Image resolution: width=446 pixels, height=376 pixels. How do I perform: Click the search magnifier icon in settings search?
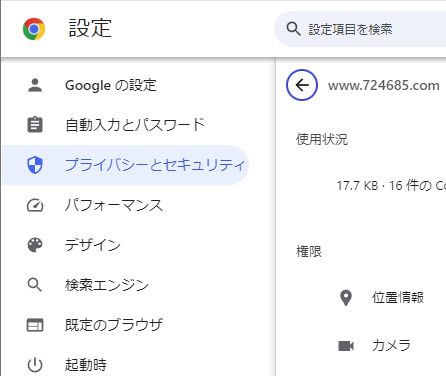pyautogui.click(x=293, y=29)
